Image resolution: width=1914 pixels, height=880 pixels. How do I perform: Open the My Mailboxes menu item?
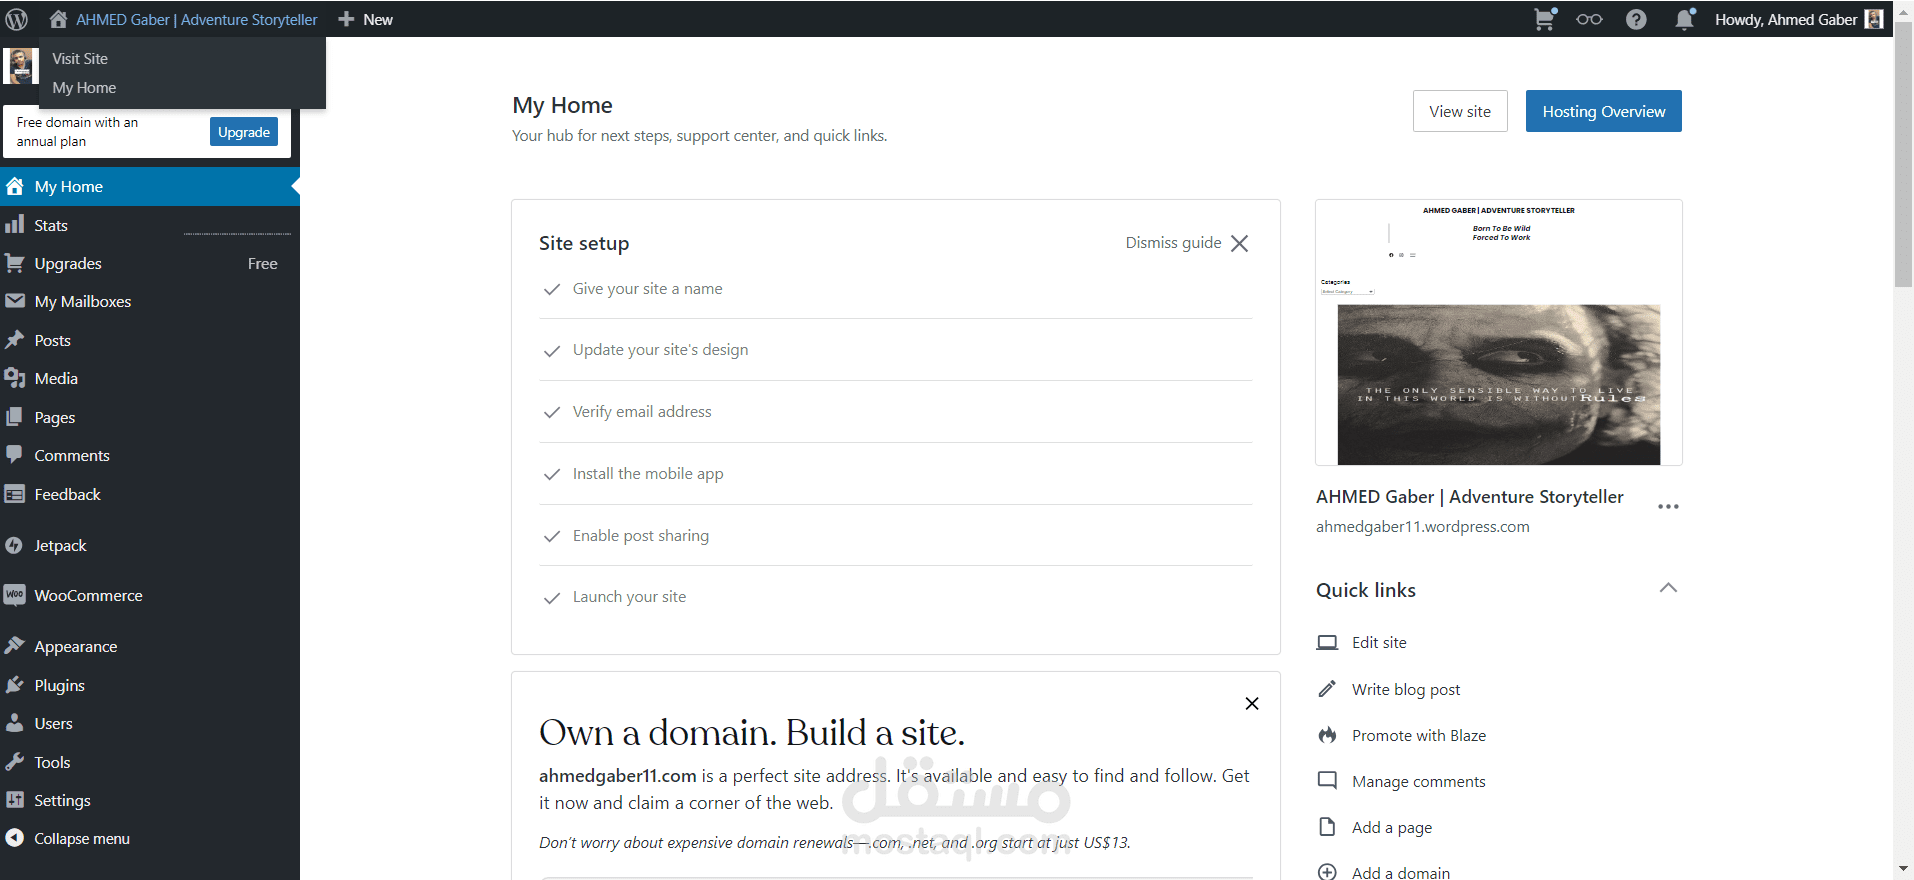(150, 301)
